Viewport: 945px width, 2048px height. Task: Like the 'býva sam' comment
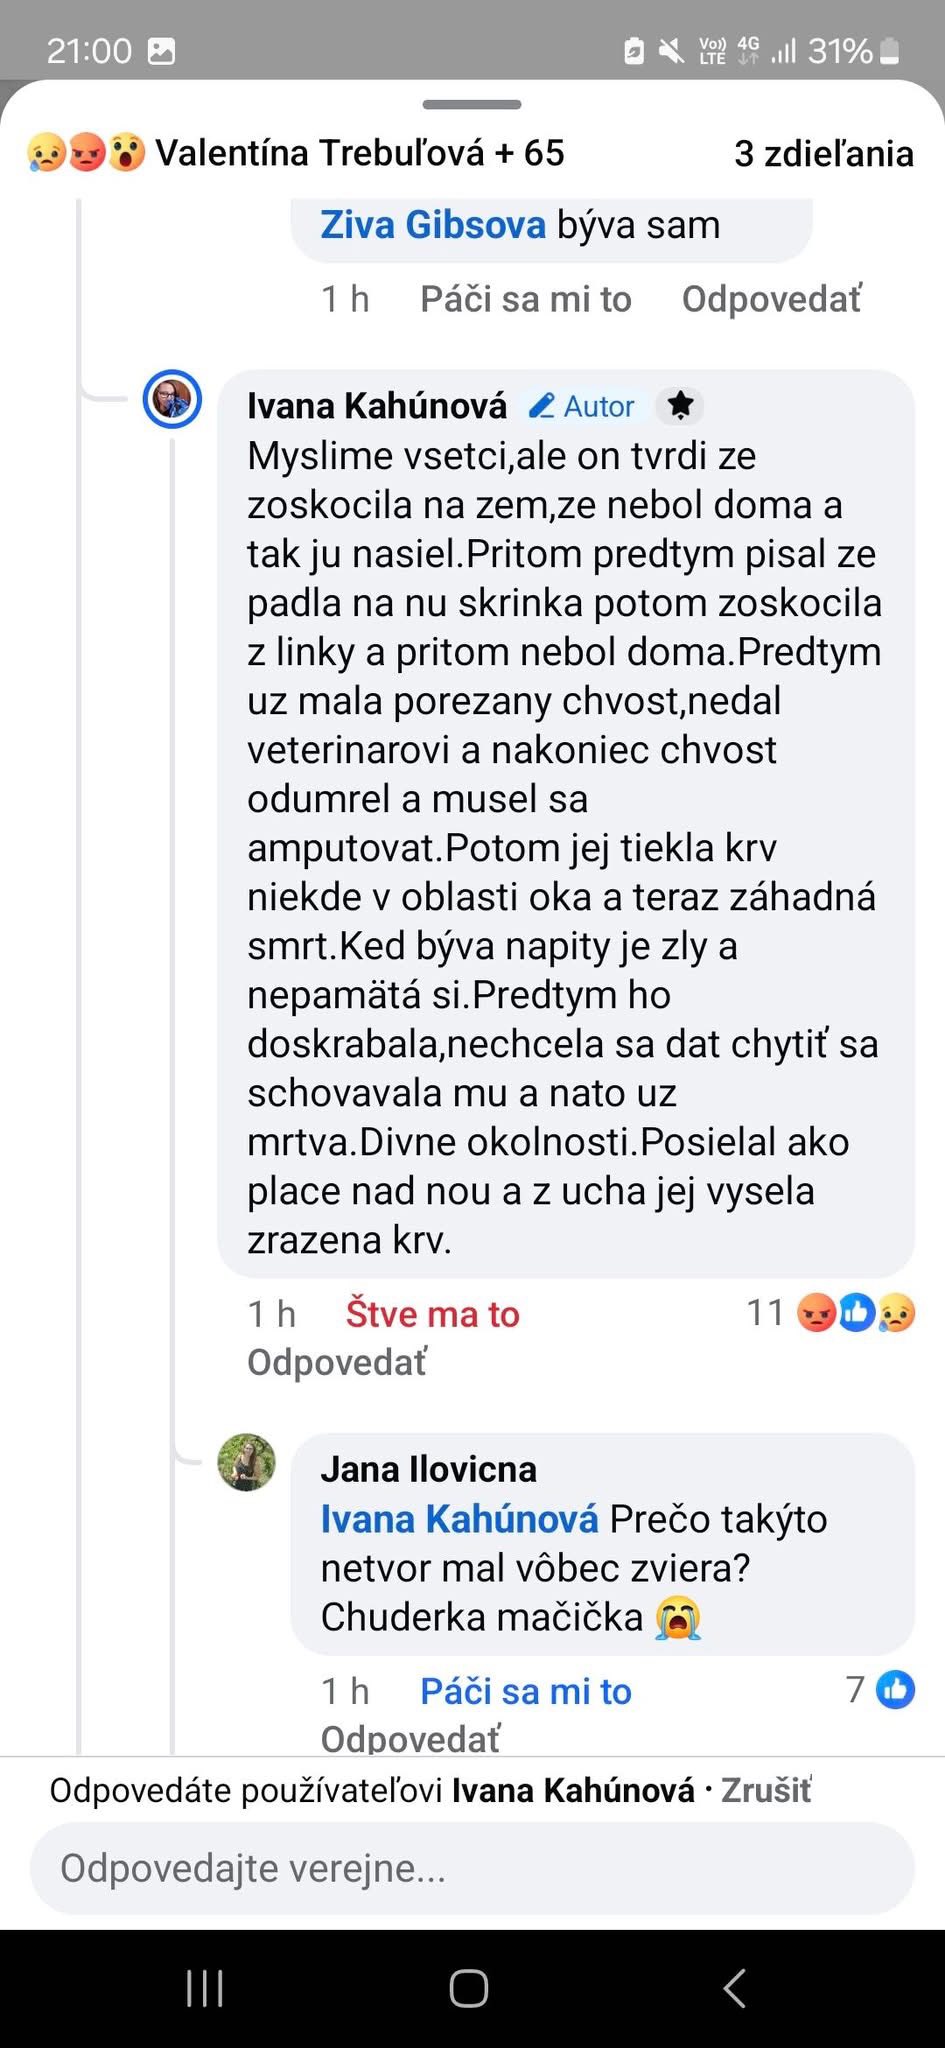click(525, 299)
